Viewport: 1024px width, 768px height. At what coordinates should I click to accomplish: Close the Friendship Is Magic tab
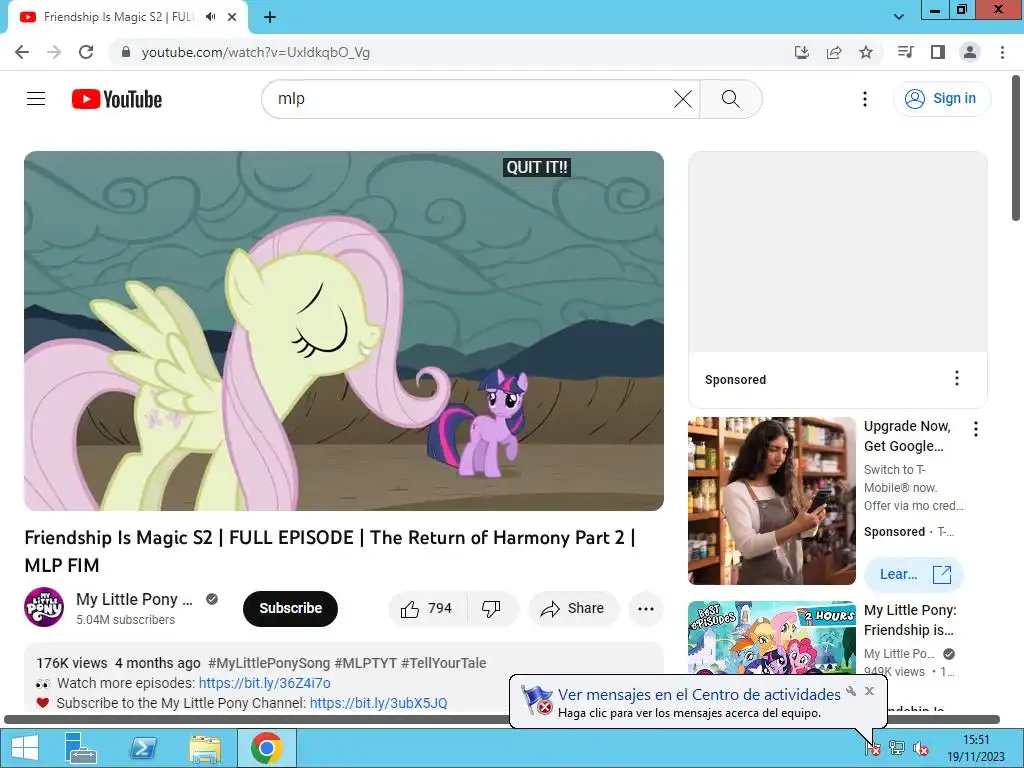coord(232,17)
